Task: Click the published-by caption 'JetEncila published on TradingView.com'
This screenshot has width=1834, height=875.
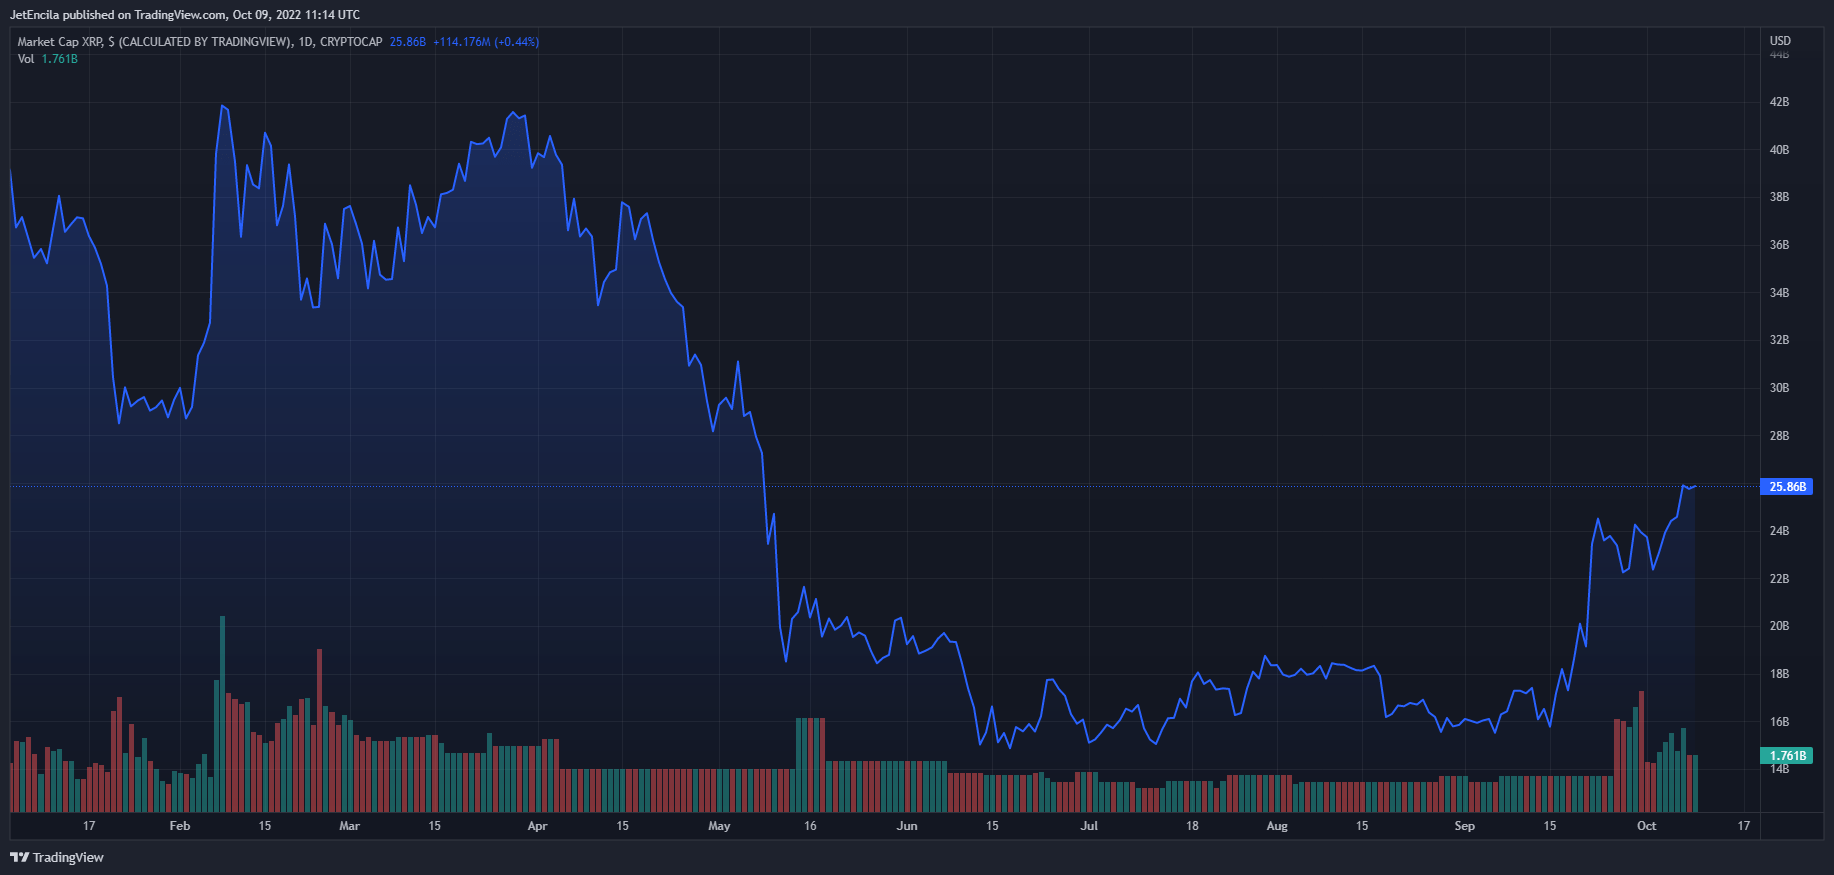Action: pyautogui.click(x=118, y=15)
